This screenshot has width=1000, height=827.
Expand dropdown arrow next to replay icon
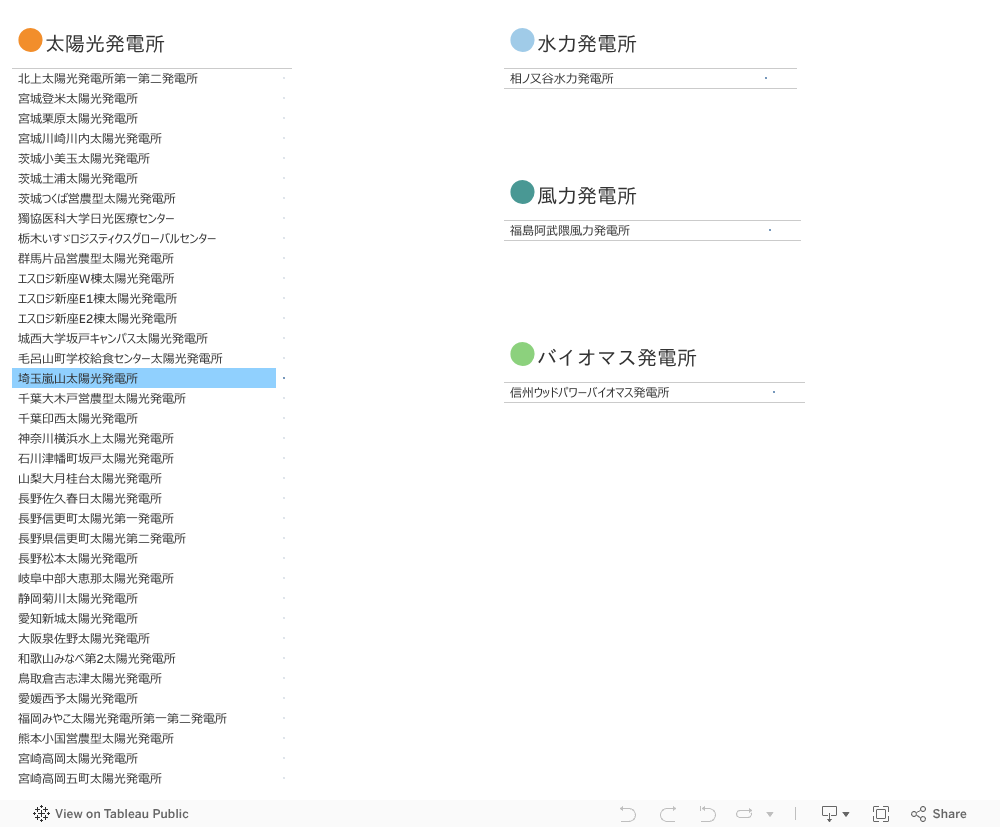[770, 814]
